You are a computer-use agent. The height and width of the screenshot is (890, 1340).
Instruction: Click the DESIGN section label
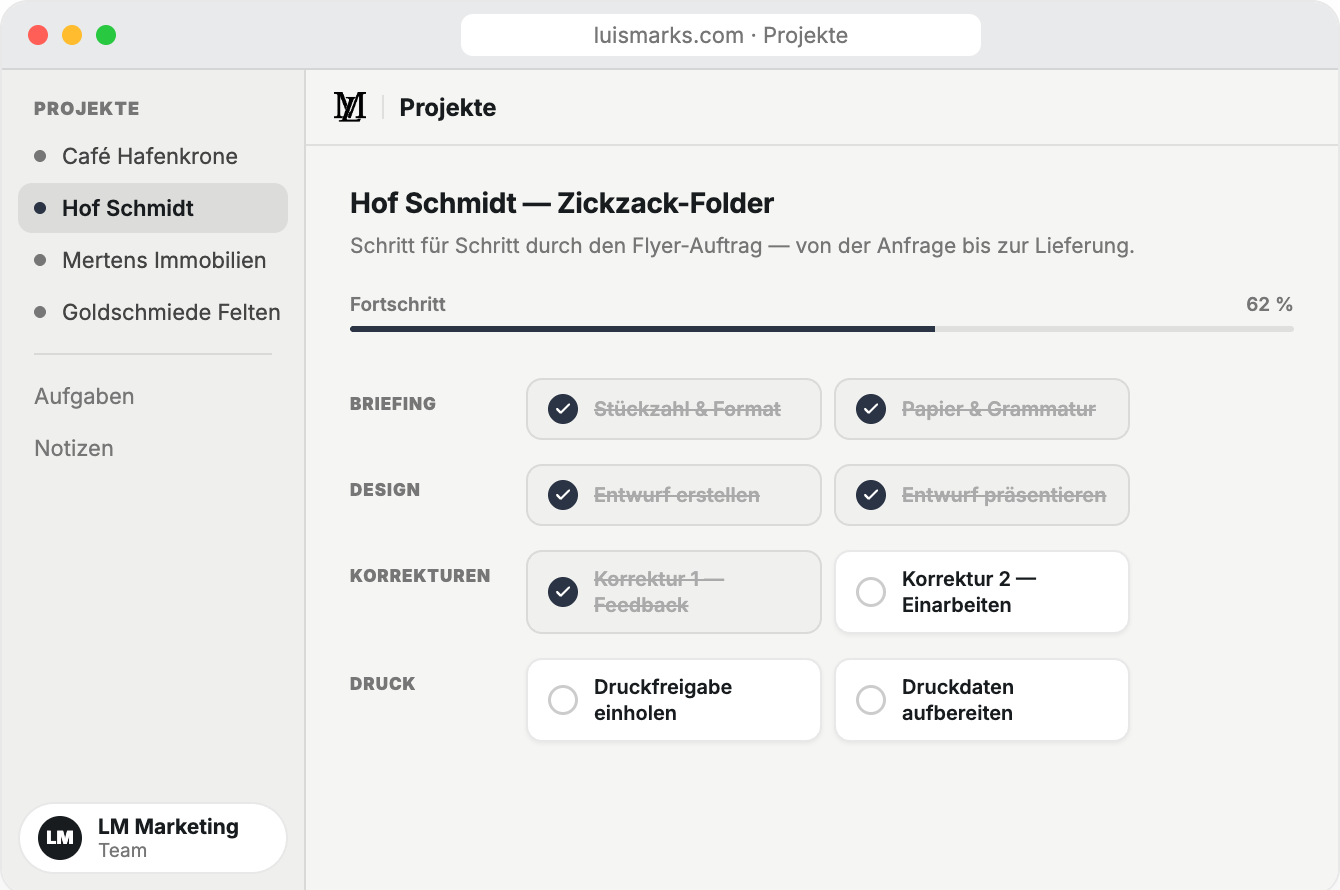pos(385,490)
